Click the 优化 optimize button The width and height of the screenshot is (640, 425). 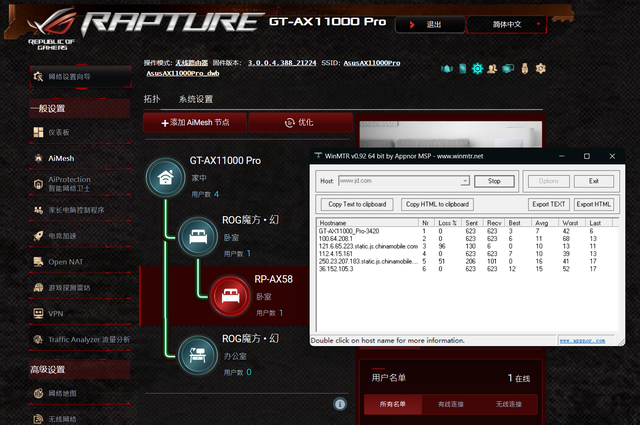tap(300, 122)
